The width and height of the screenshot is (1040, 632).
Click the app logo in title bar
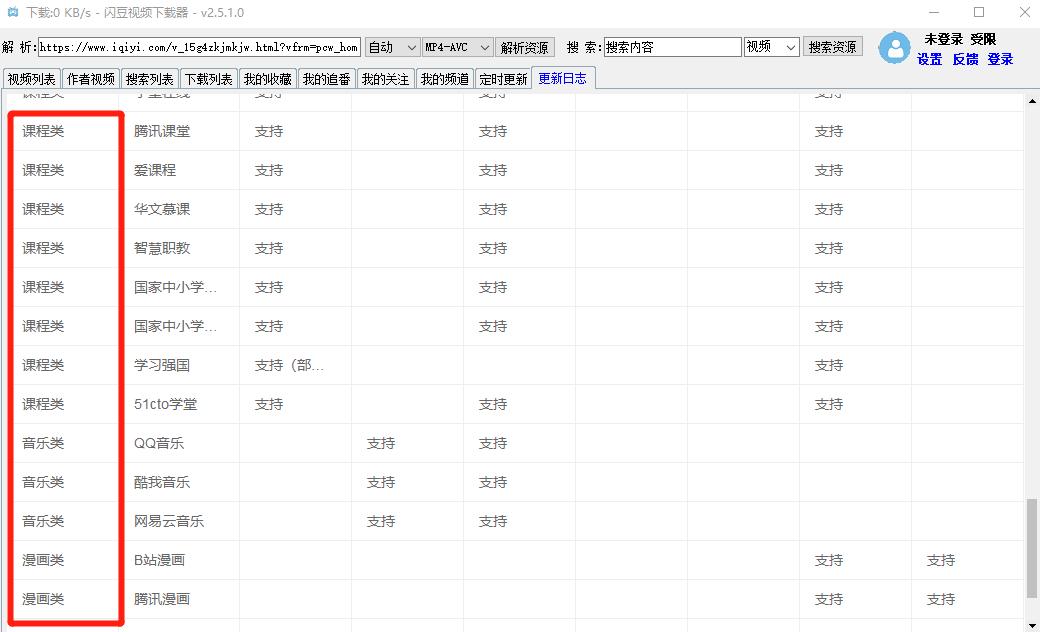13,13
